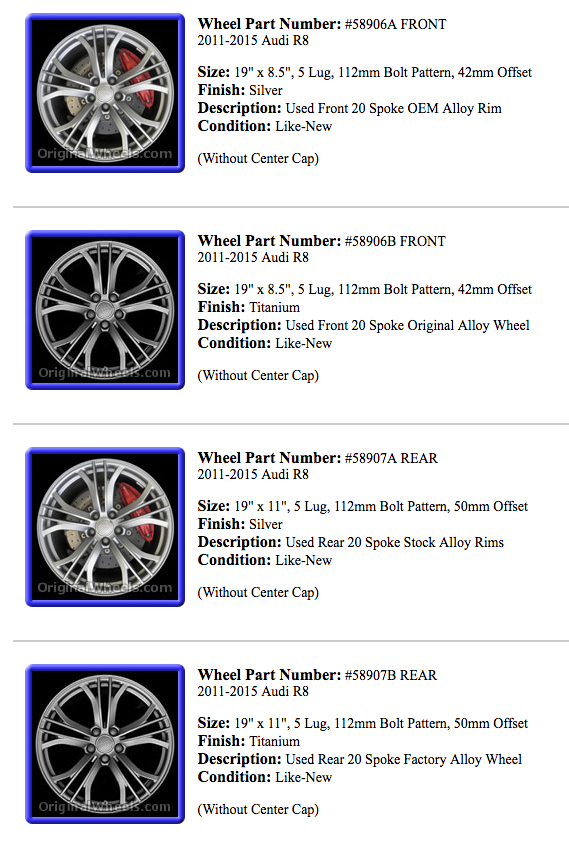This screenshot has height=846, width=569.
Task: Click 'Used Rear 20 Spoke Factory Alloy Wheel' text
Action: (x=403, y=759)
